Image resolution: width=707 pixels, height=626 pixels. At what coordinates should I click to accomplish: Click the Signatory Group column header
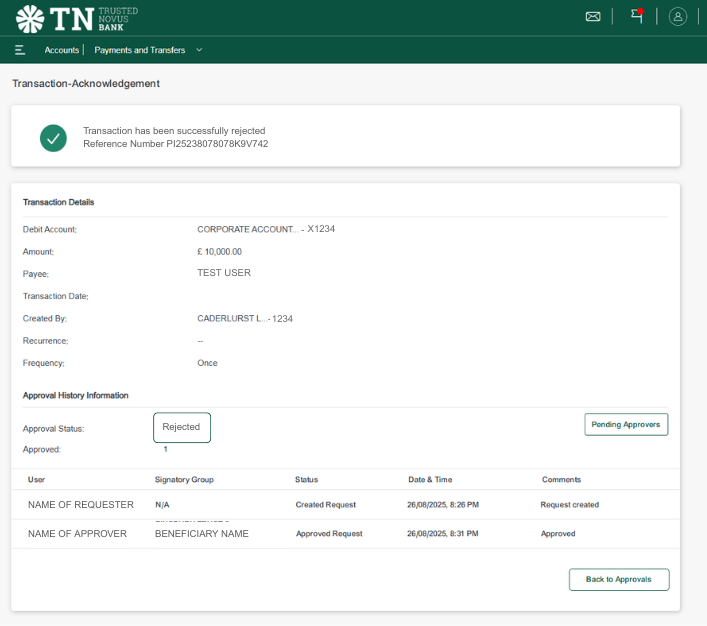(x=184, y=480)
